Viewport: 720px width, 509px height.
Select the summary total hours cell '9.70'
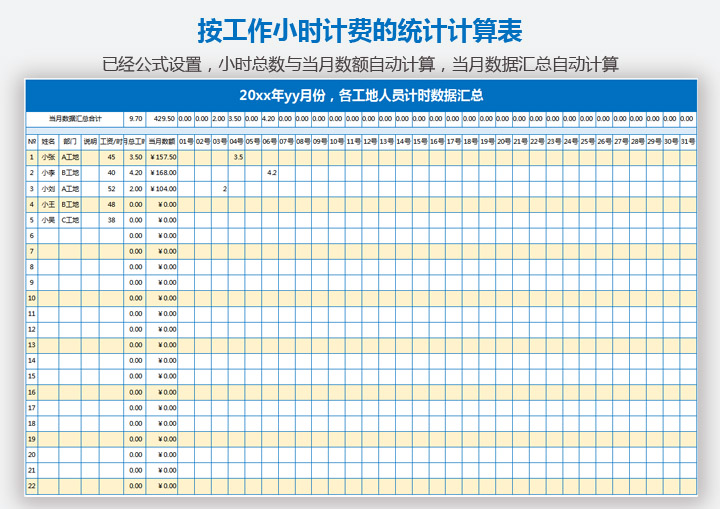(x=135, y=119)
